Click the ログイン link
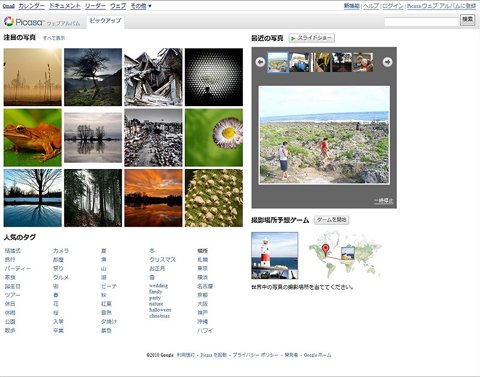 point(393,6)
